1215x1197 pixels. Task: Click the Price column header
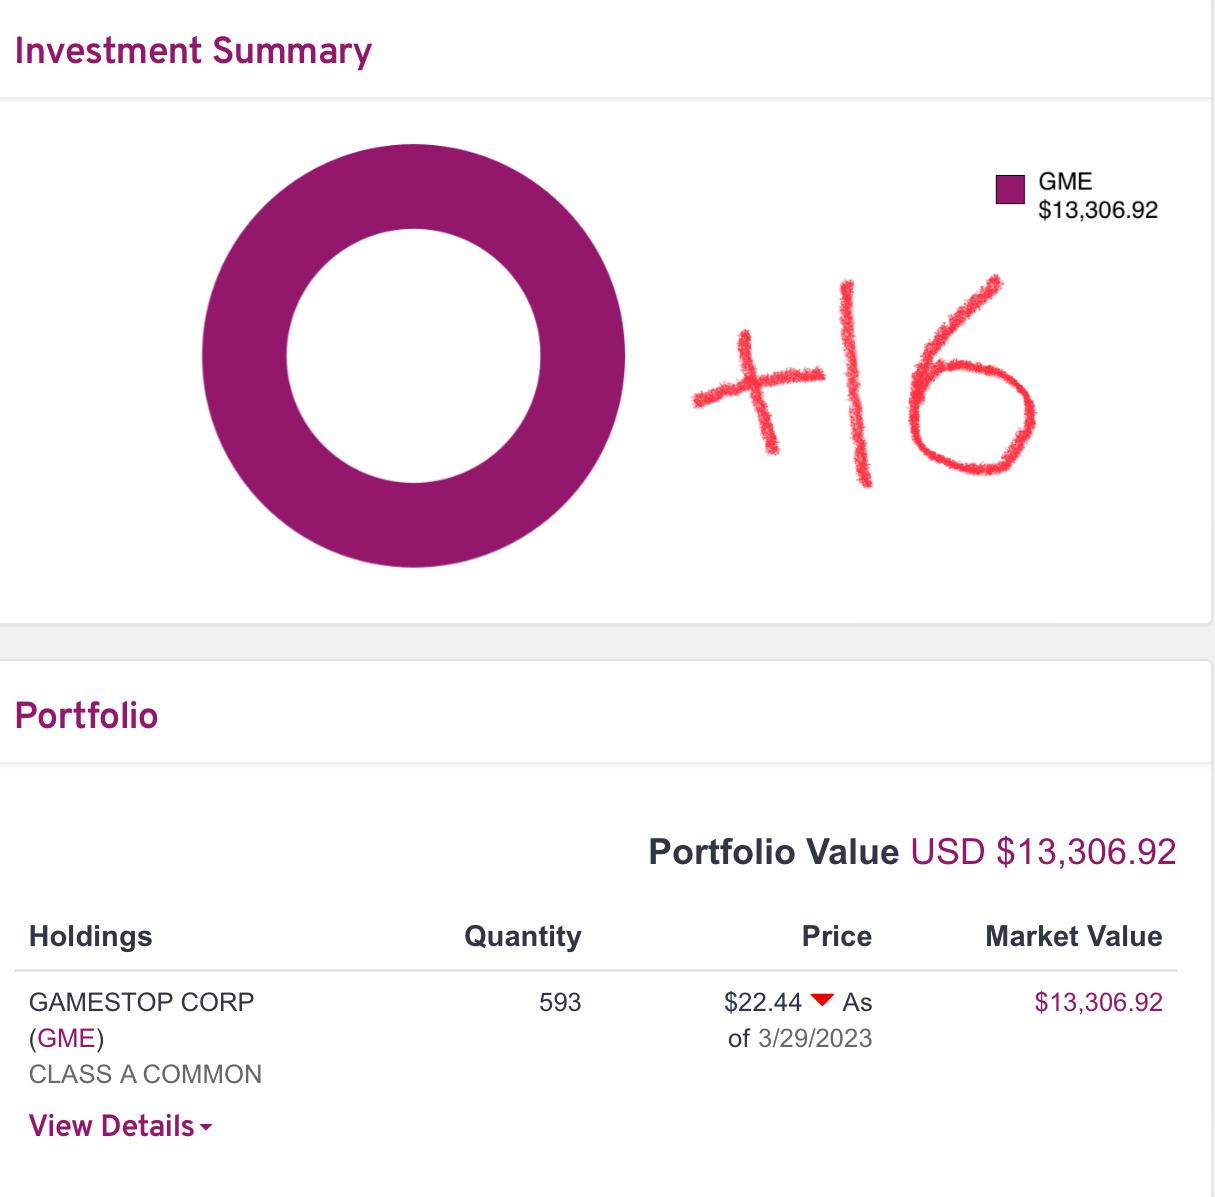pyautogui.click(x=836, y=936)
